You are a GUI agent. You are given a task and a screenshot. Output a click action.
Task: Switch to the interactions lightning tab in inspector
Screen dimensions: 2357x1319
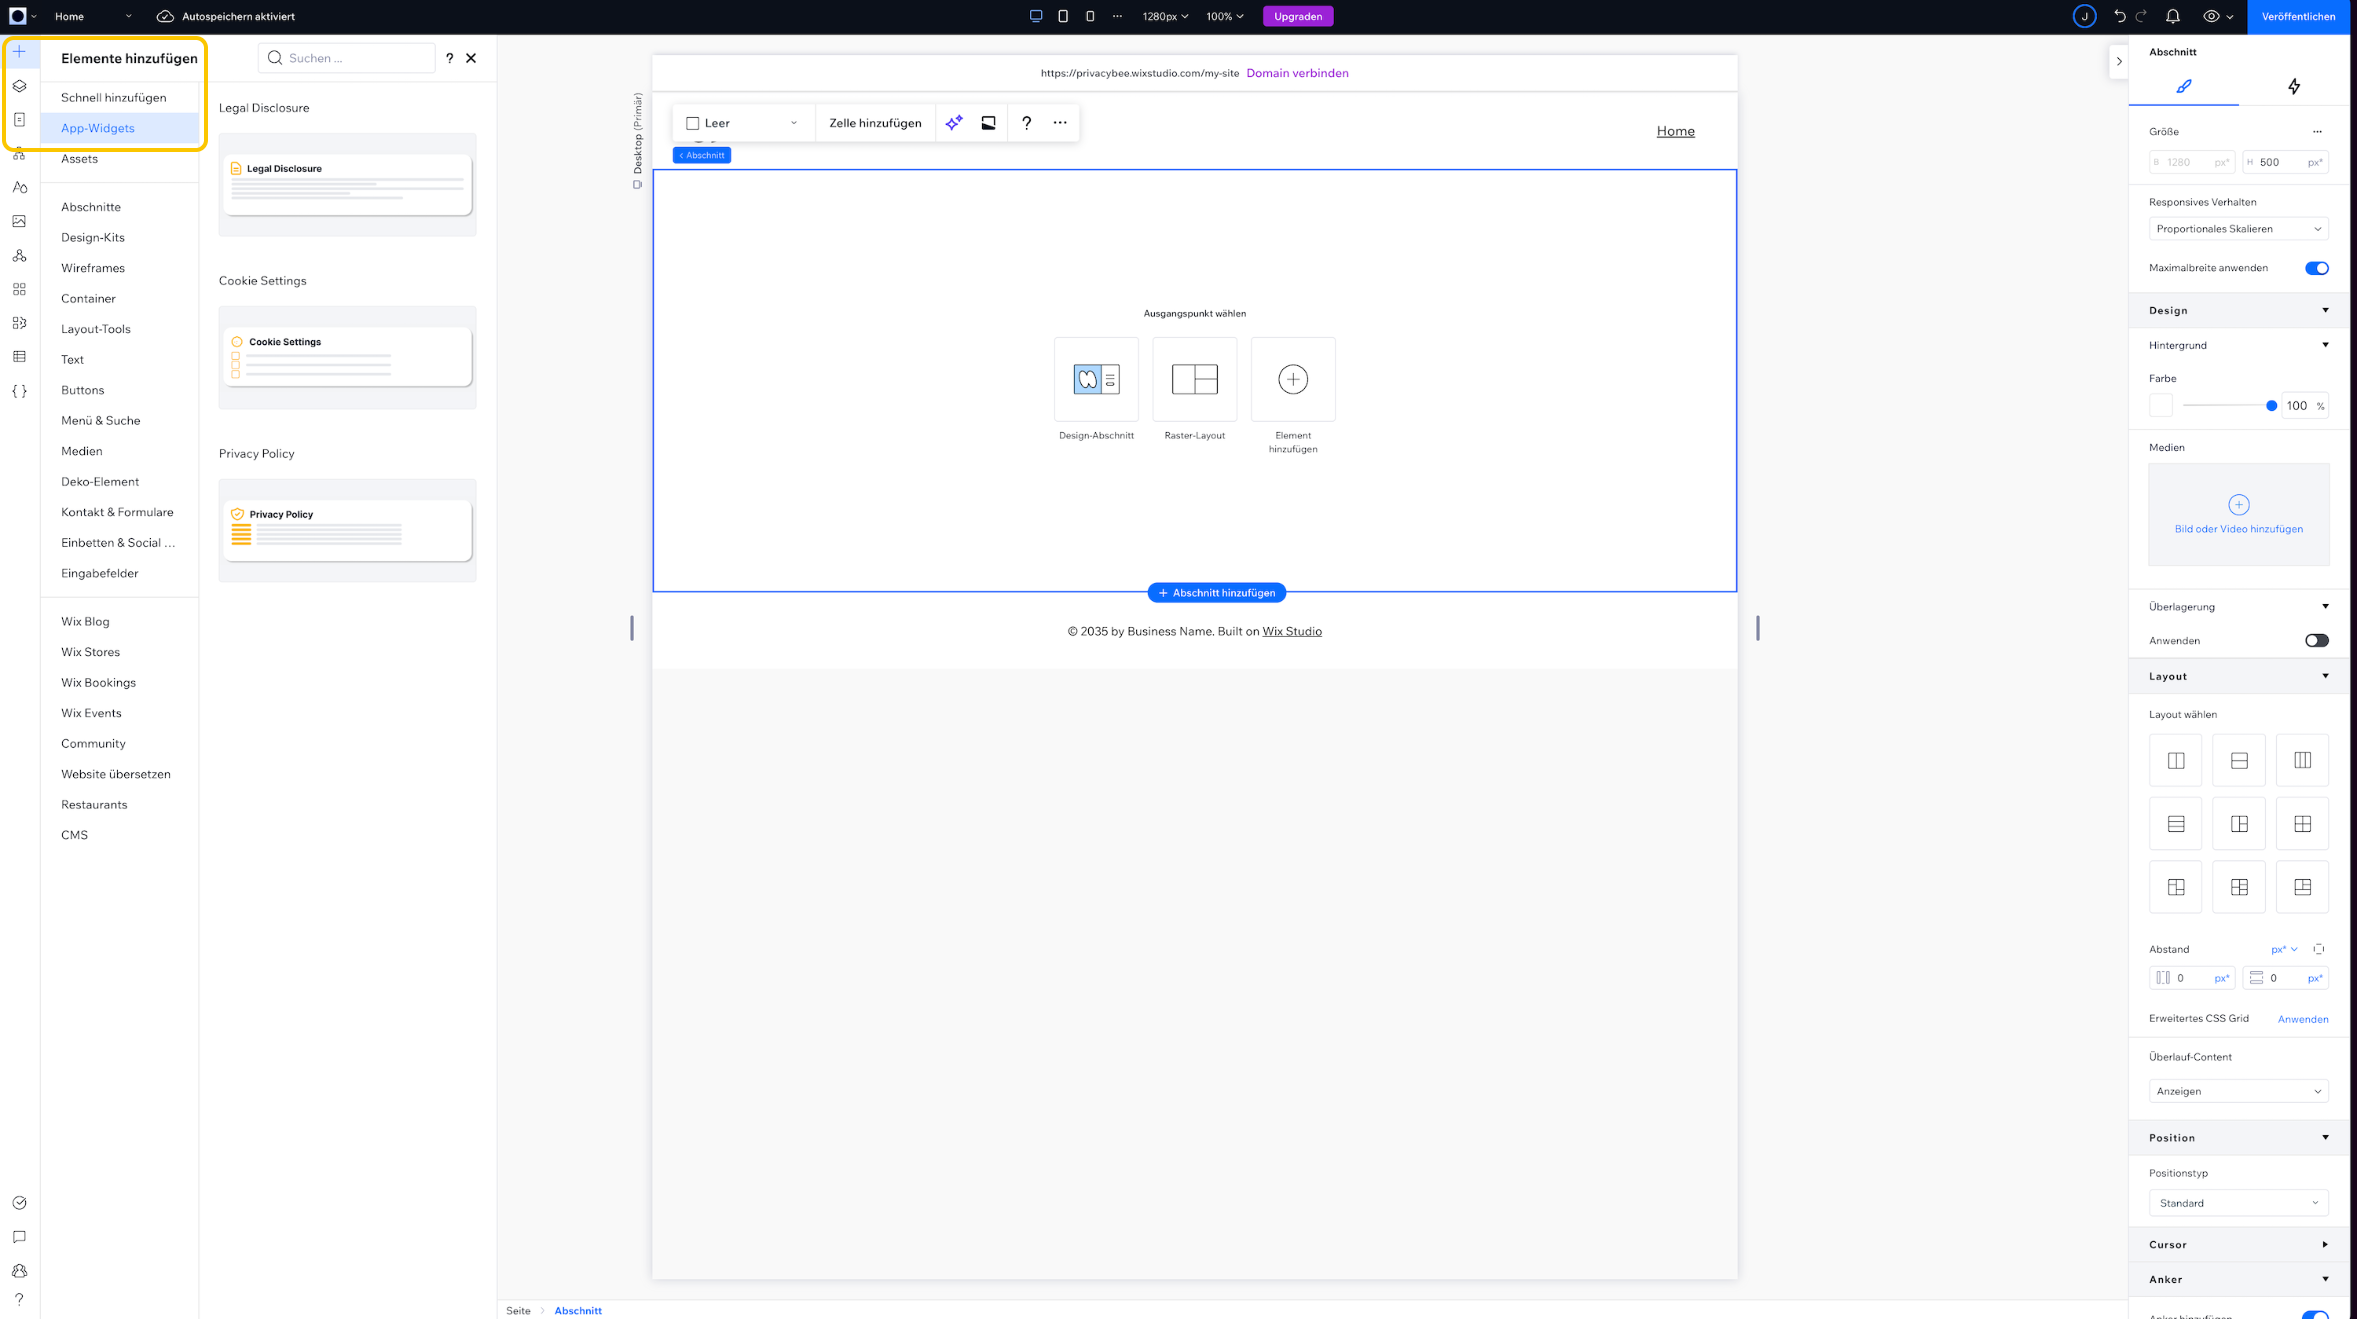pyautogui.click(x=2293, y=87)
